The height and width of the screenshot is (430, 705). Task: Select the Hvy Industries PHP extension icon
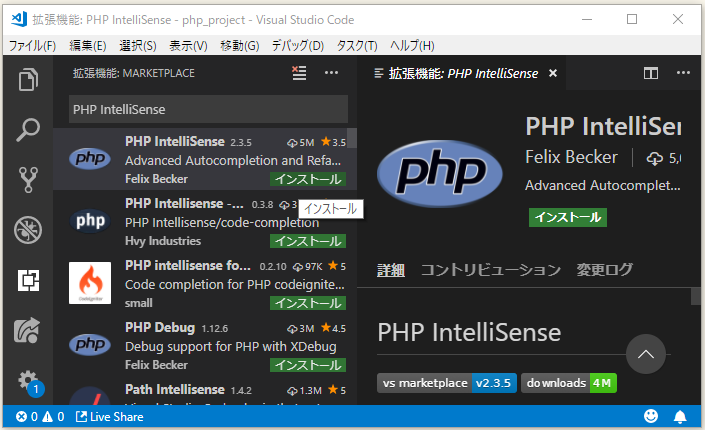click(x=90, y=221)
